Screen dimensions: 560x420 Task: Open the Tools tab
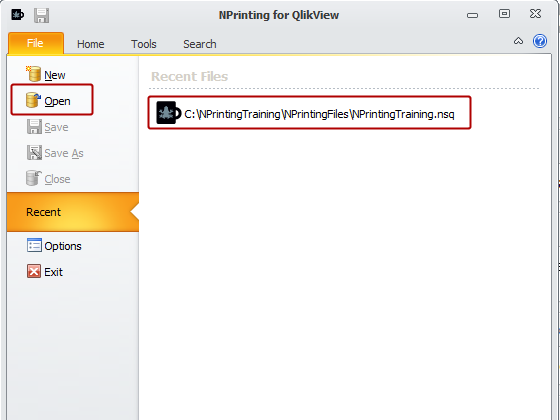click(x=144, y=44)
